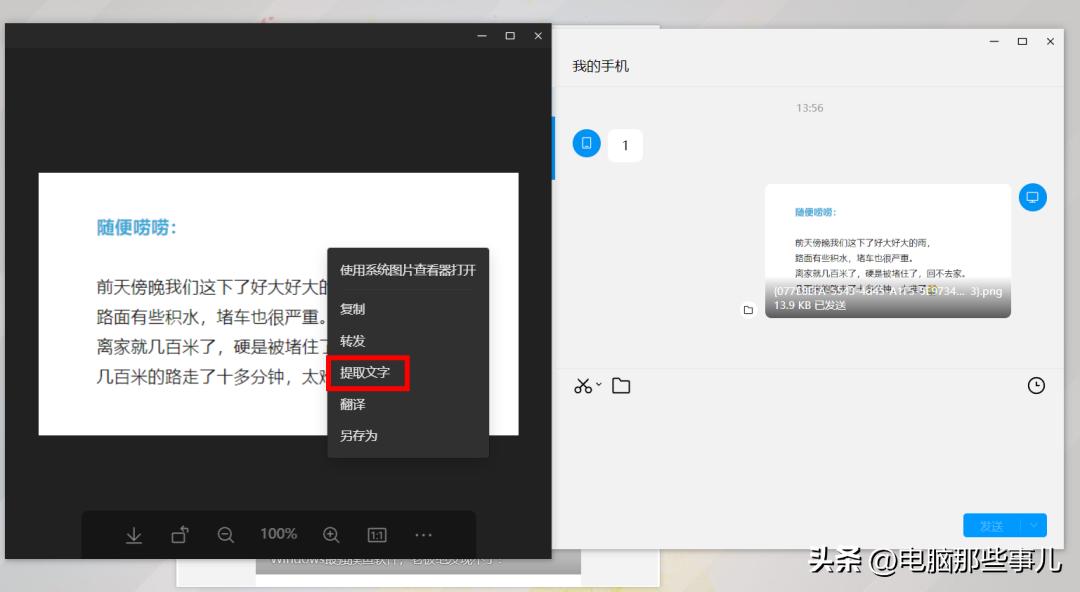Zoom out of the image
This screenshot has height=592, width=1080.
[227, 534]
